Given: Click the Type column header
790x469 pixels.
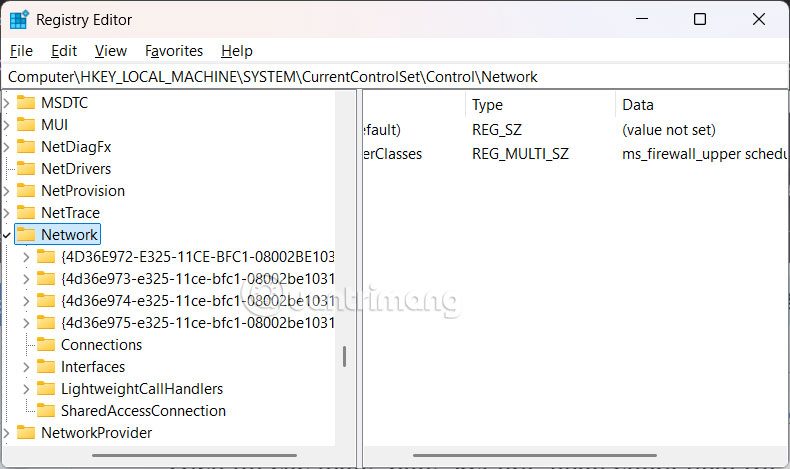Looking at the screenshot, I should pos(488,105).
